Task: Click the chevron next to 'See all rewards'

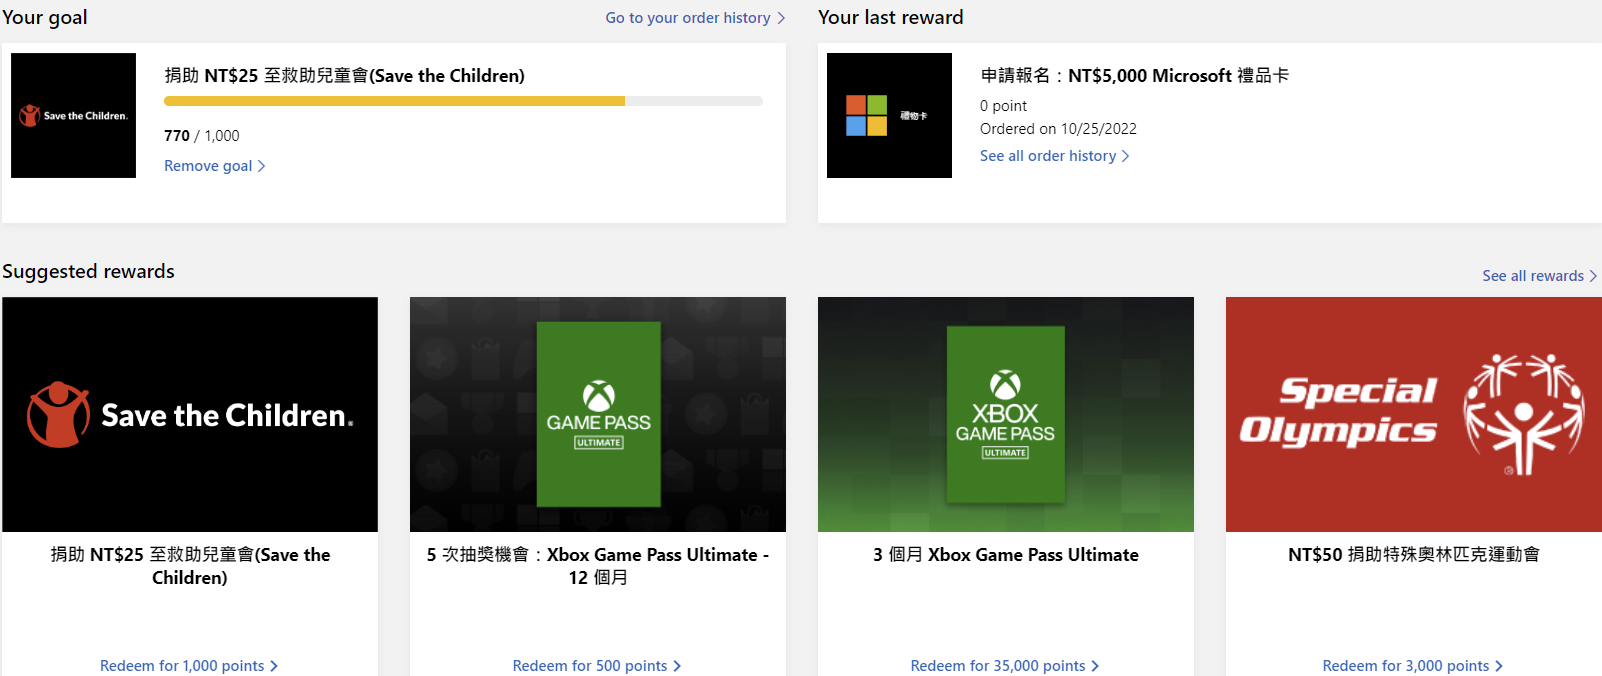Action: coord(1593,276)
